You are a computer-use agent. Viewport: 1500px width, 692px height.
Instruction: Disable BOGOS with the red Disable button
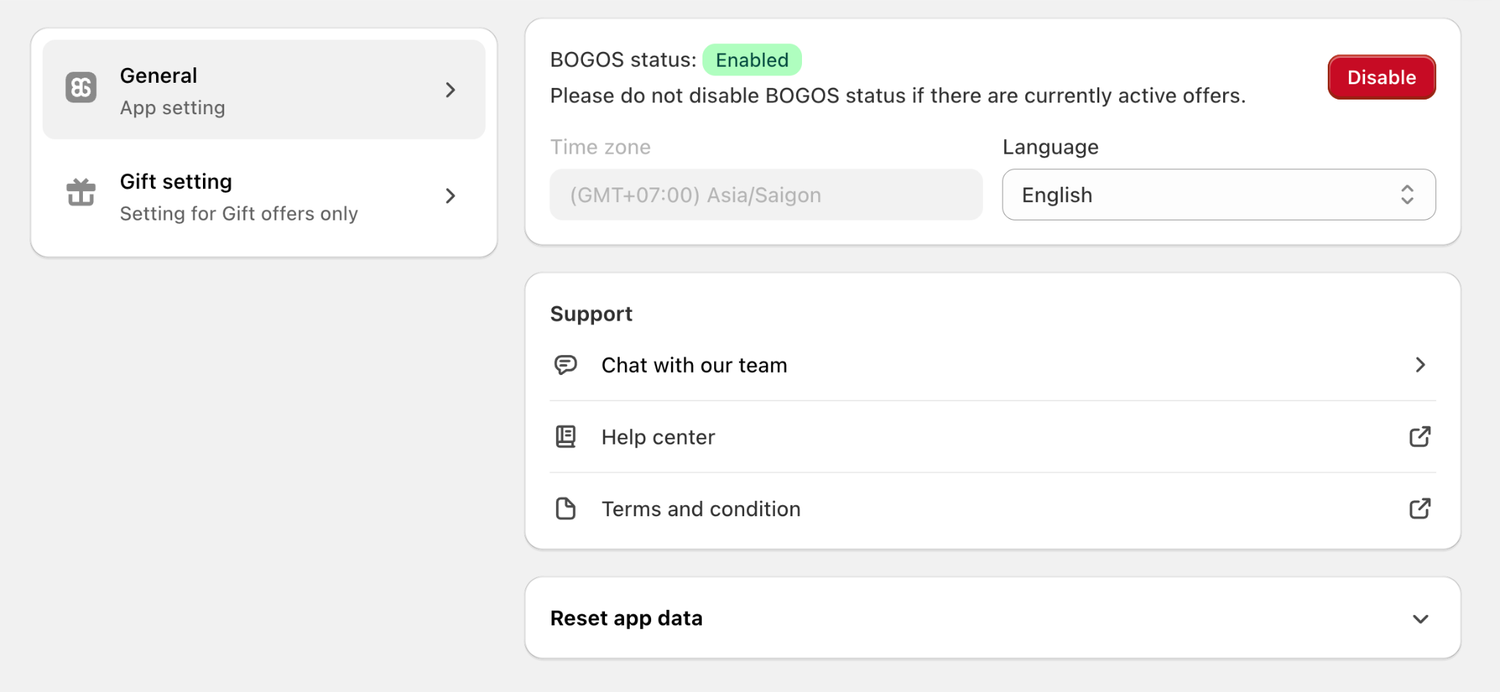click(x=1381, y=77)
